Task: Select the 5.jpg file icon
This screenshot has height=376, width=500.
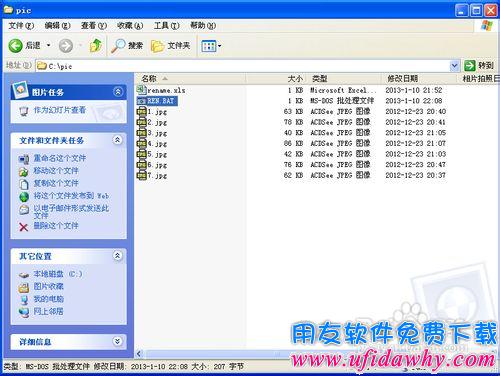Action: tap(142, 154)
